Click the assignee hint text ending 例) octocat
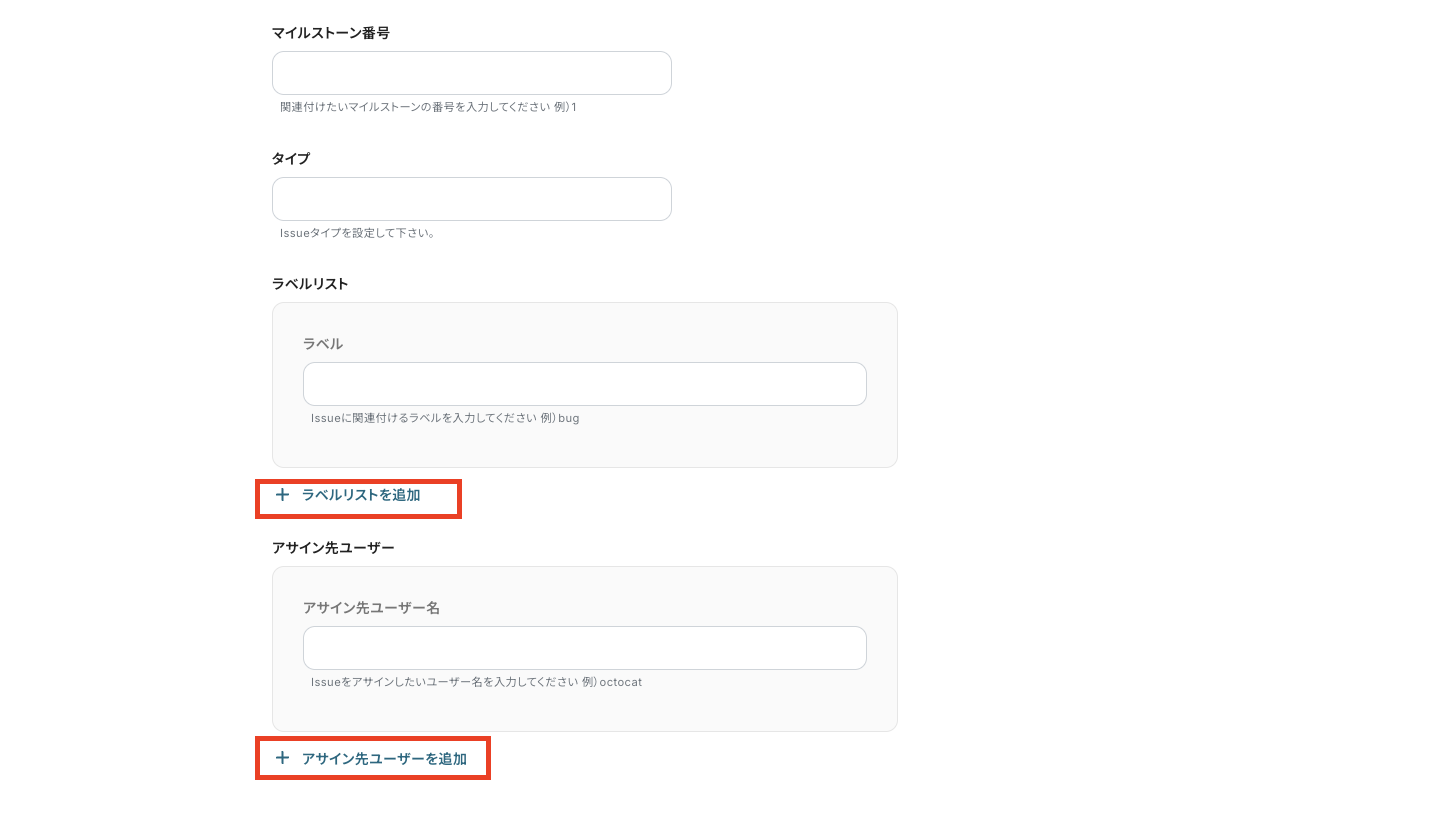 tap(476, 682)
